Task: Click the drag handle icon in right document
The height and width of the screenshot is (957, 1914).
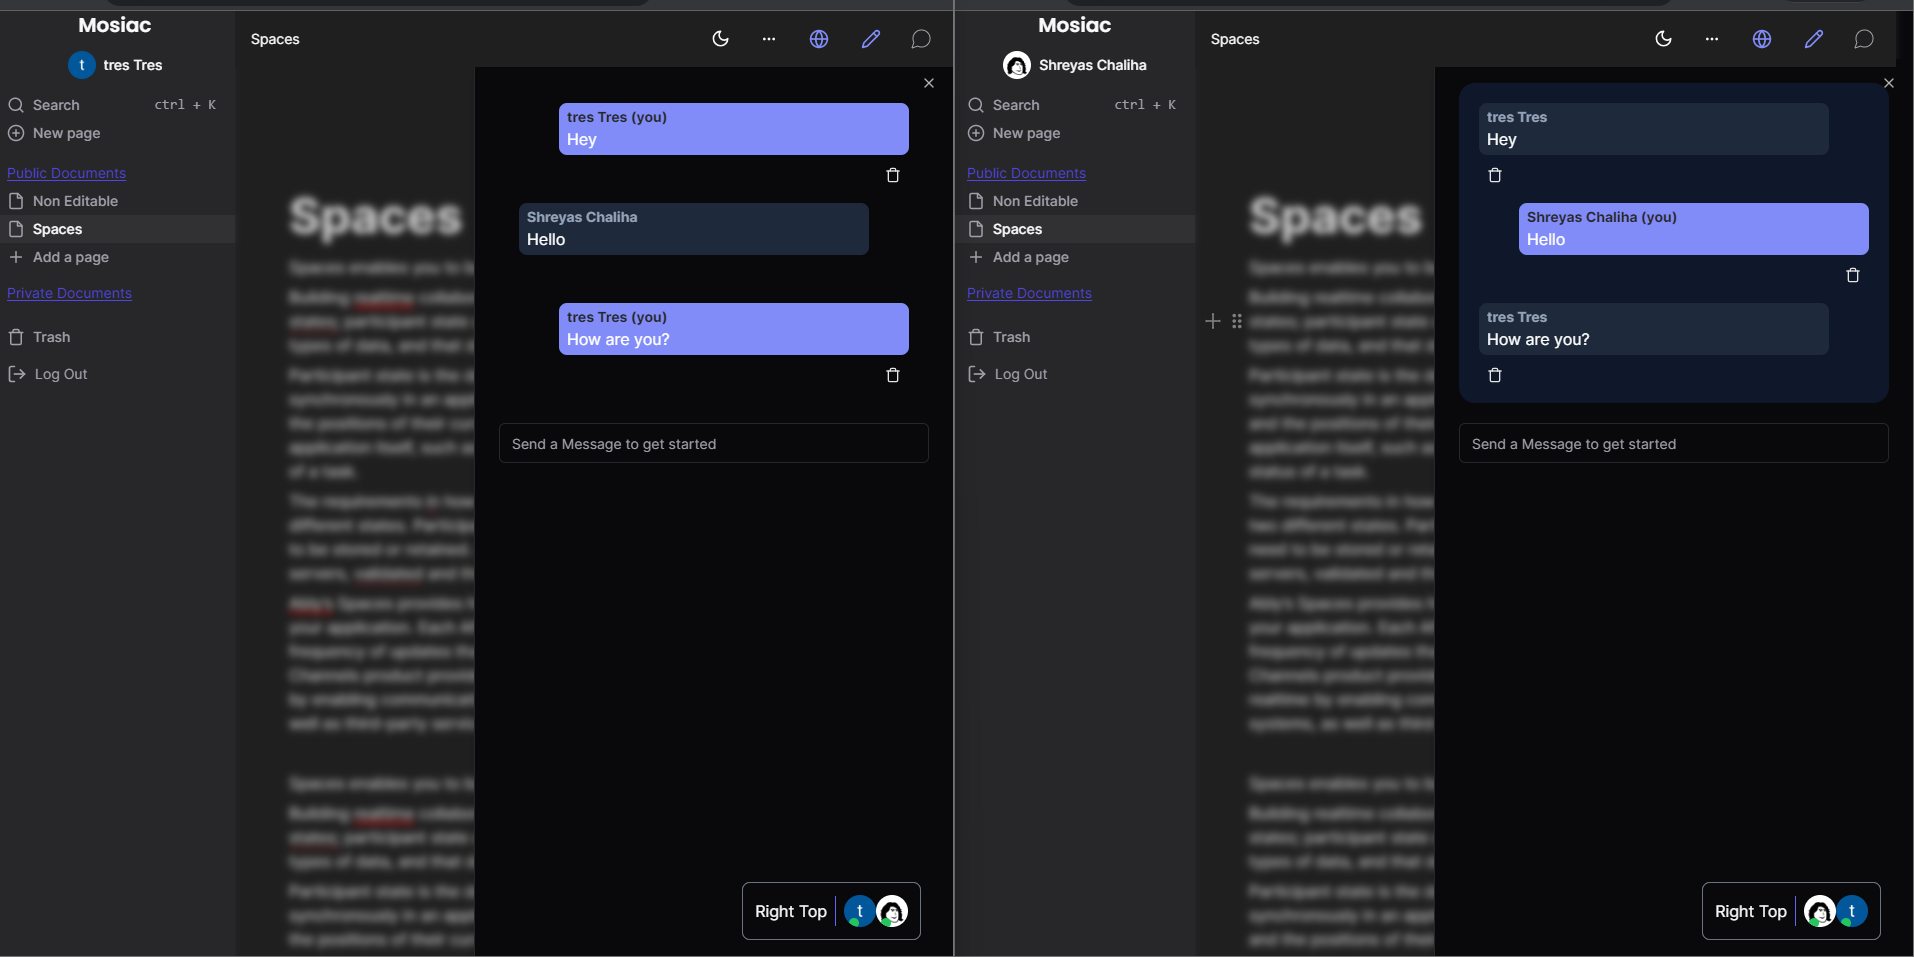Action: pyautogui.click(x=1237, y=321)
